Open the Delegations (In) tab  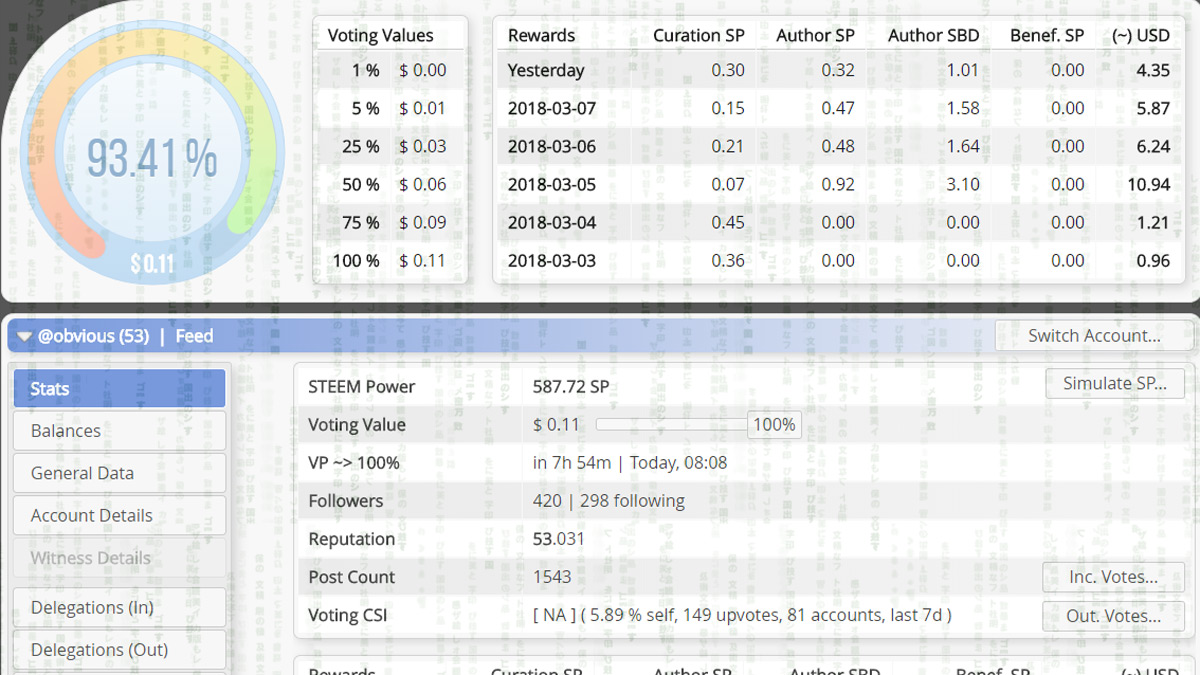coord(119,608)
